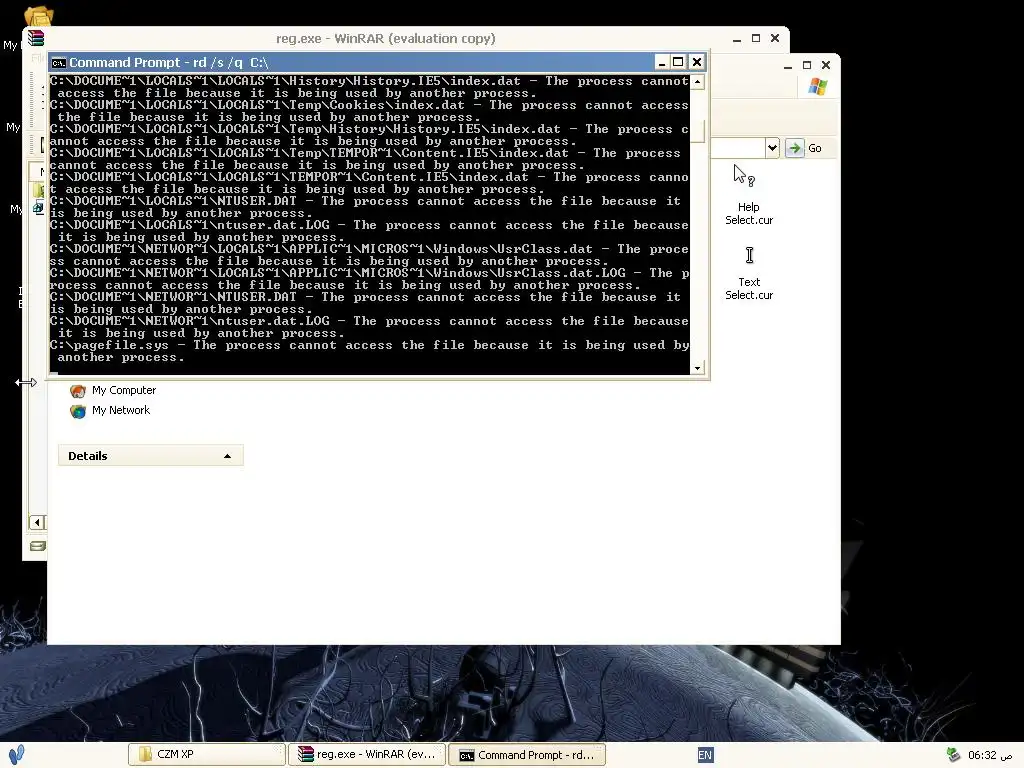
Task: Select the Help Select.cur file
Action: 748,195
